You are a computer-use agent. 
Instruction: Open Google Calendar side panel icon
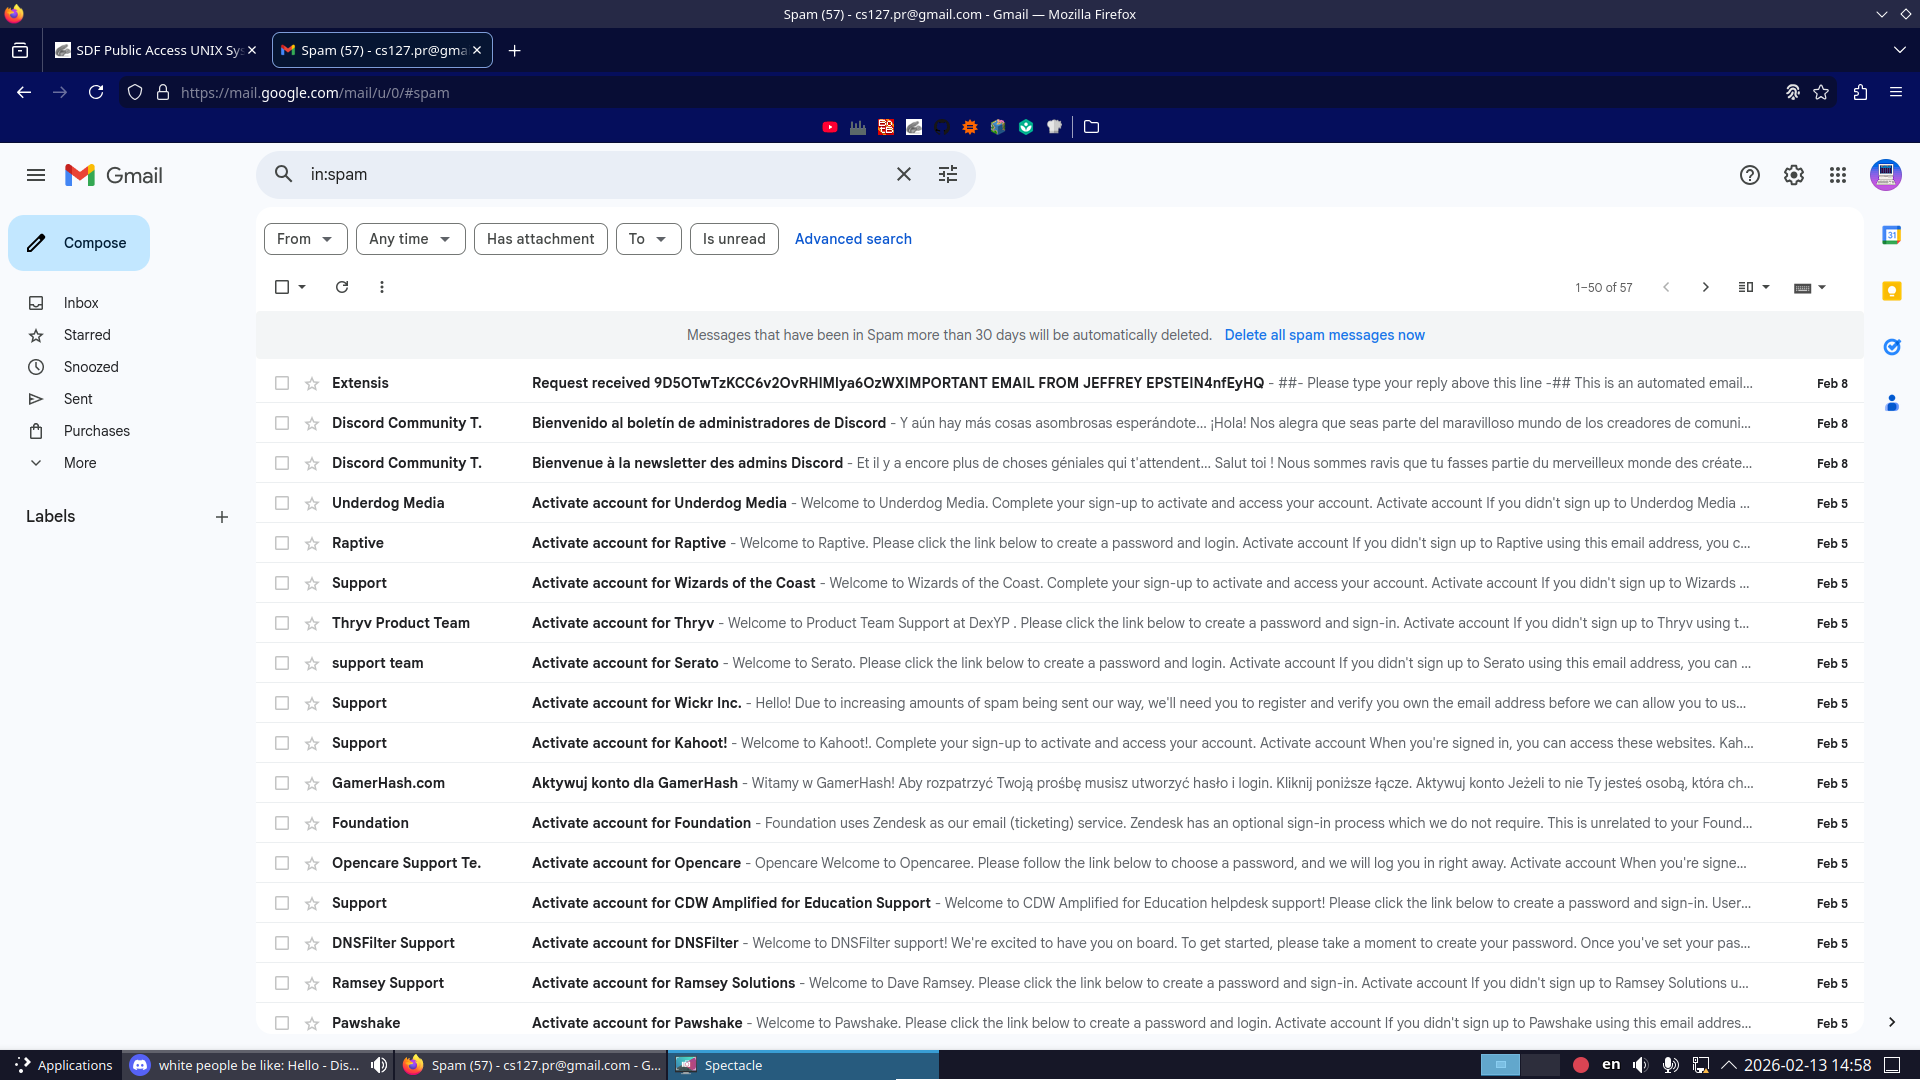pos(1891,235)
